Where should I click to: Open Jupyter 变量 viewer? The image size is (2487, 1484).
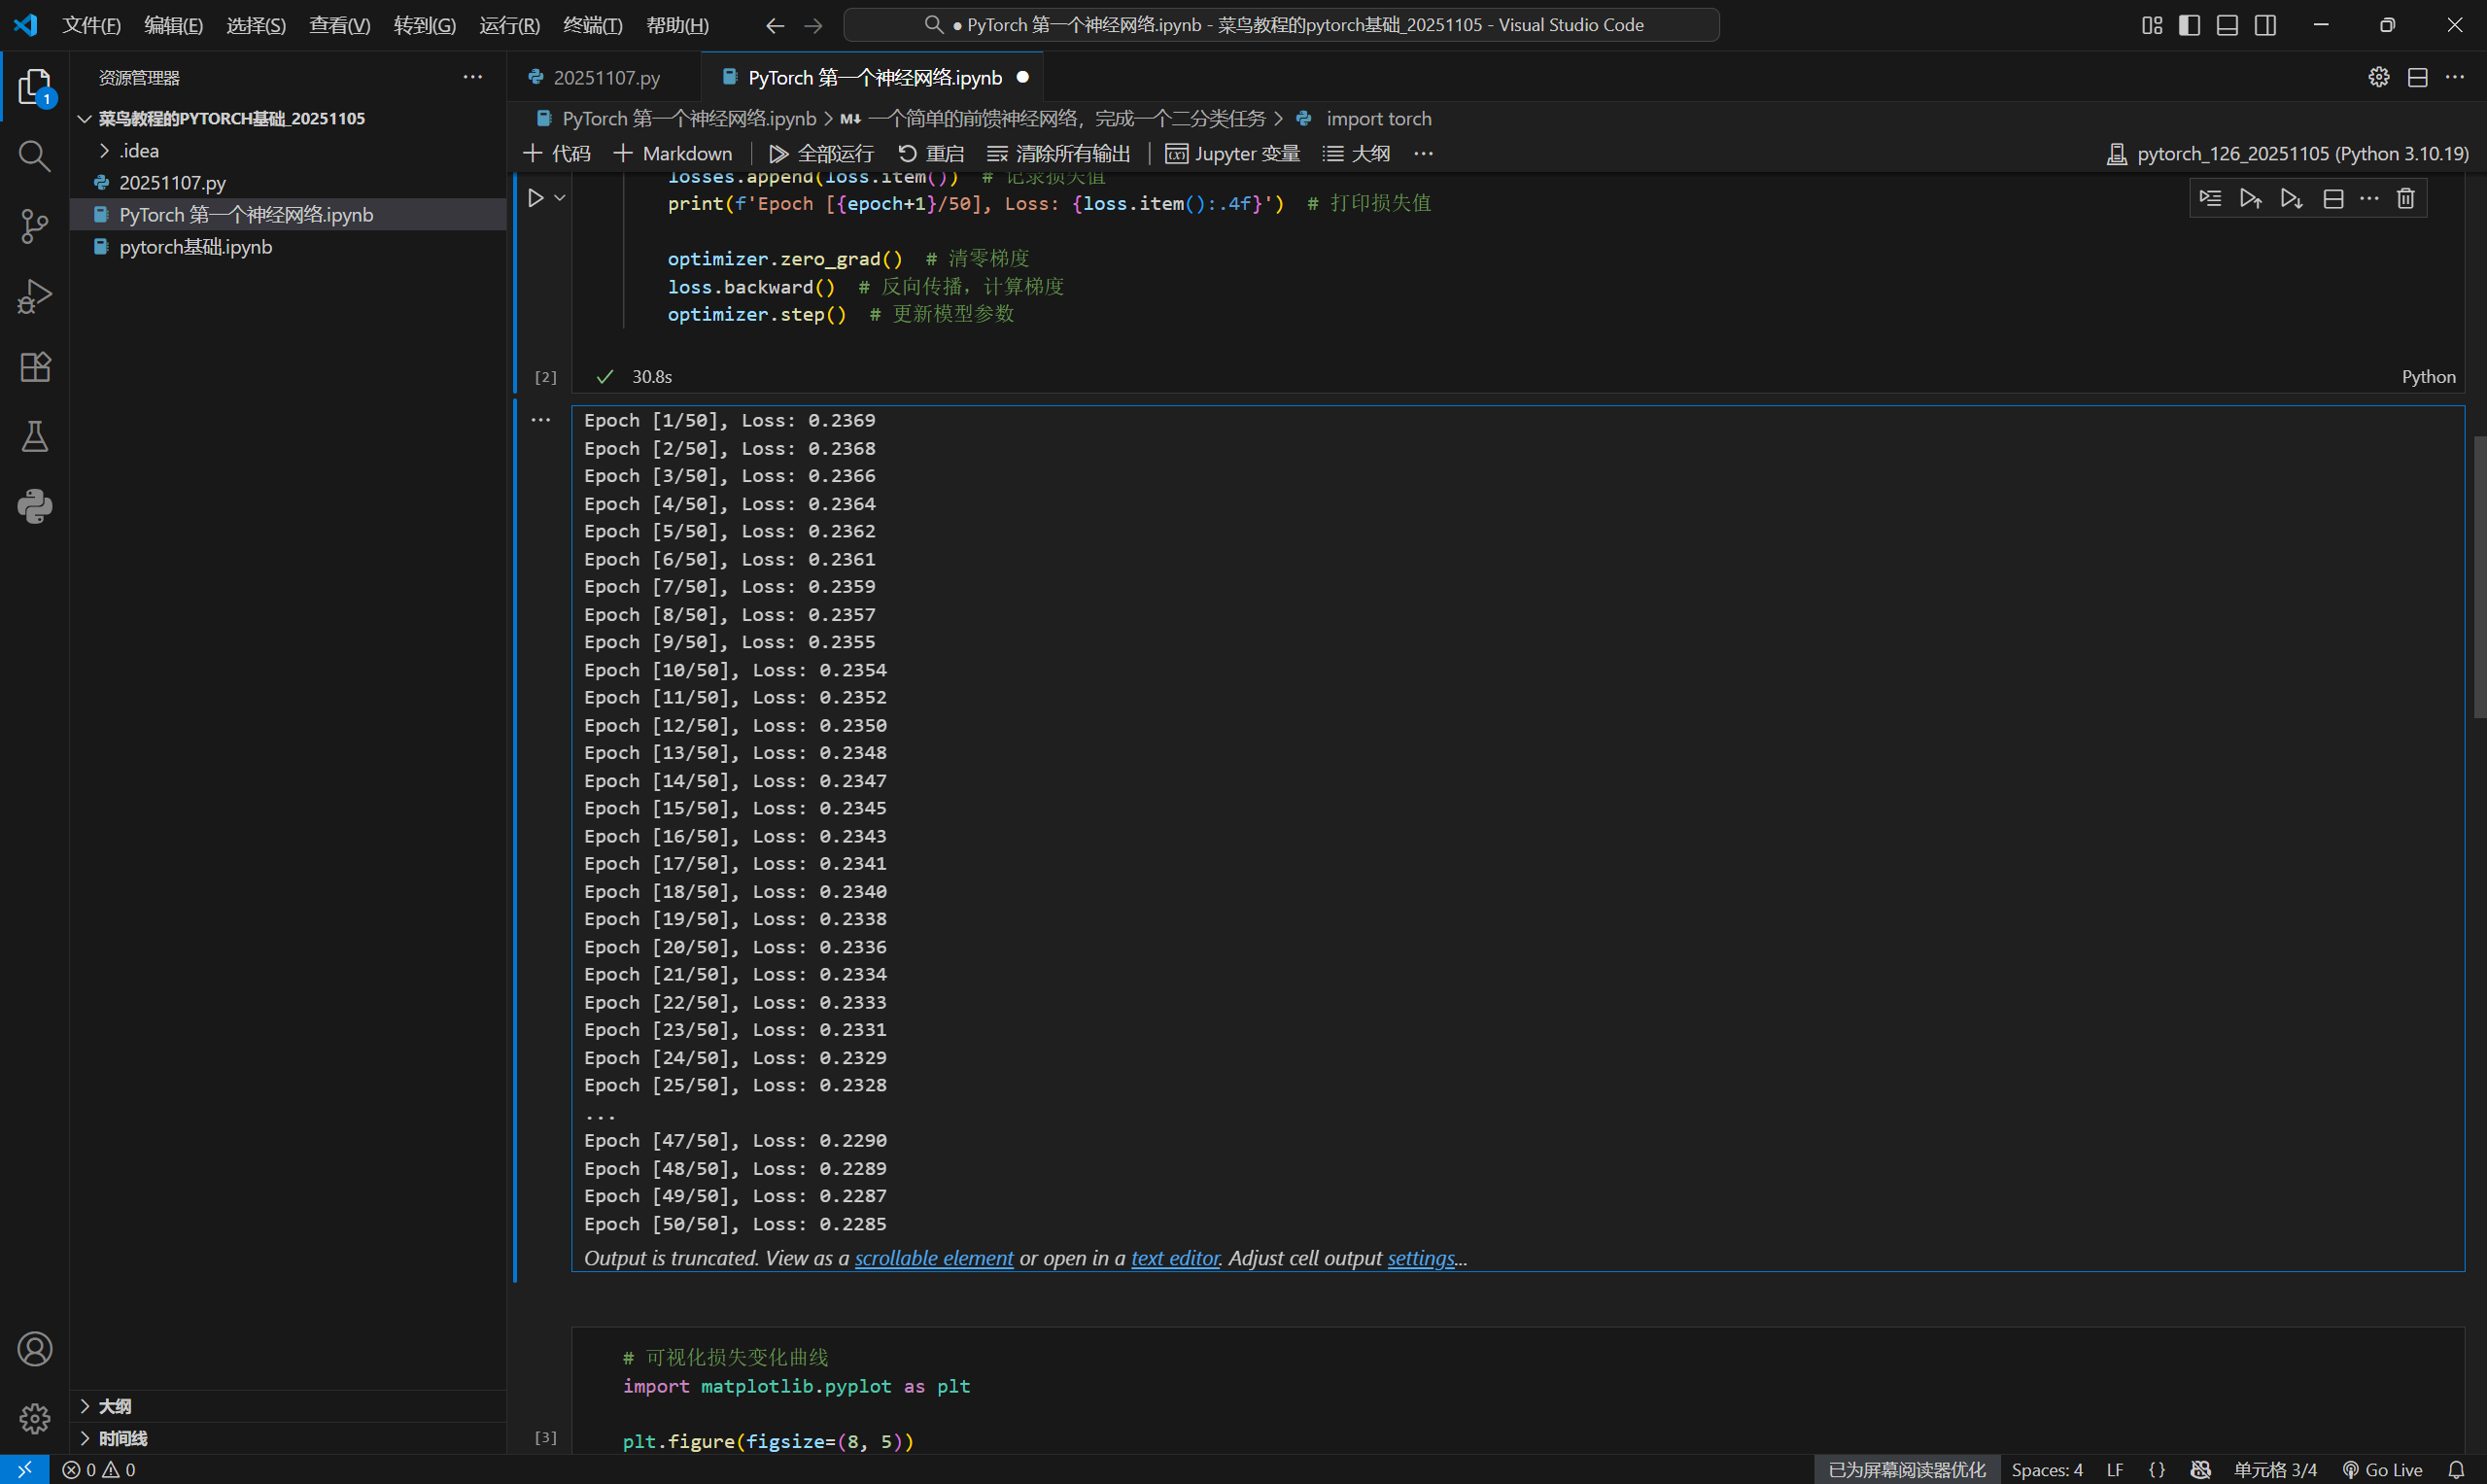tap(1232, 153)
